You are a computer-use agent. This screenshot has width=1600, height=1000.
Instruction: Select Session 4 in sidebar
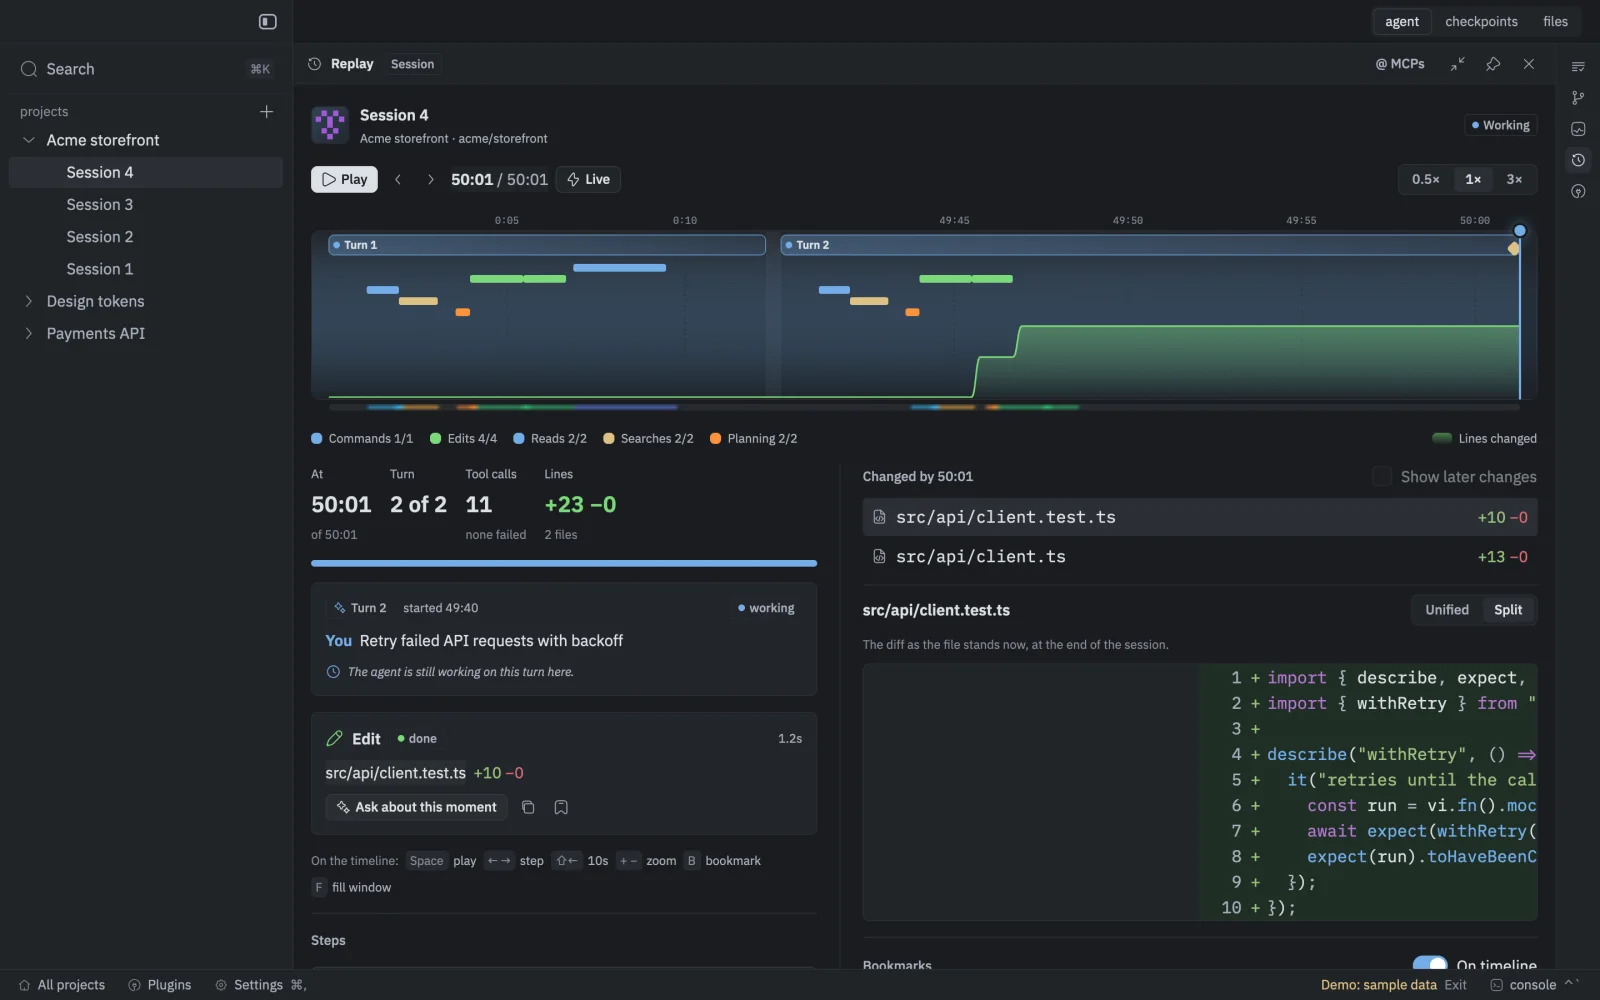click(146, 172)
